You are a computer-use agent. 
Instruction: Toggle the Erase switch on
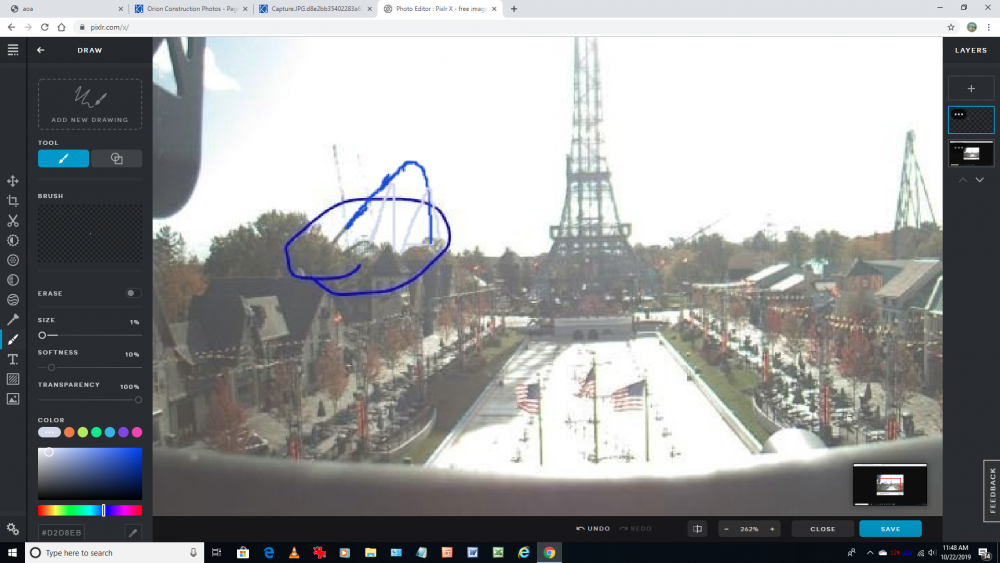pos(133,293)
